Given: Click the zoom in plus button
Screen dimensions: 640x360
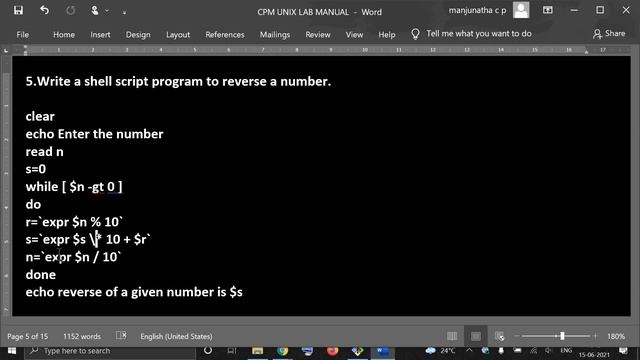Looking at the screenshot, I should click(x=595, y=336).
